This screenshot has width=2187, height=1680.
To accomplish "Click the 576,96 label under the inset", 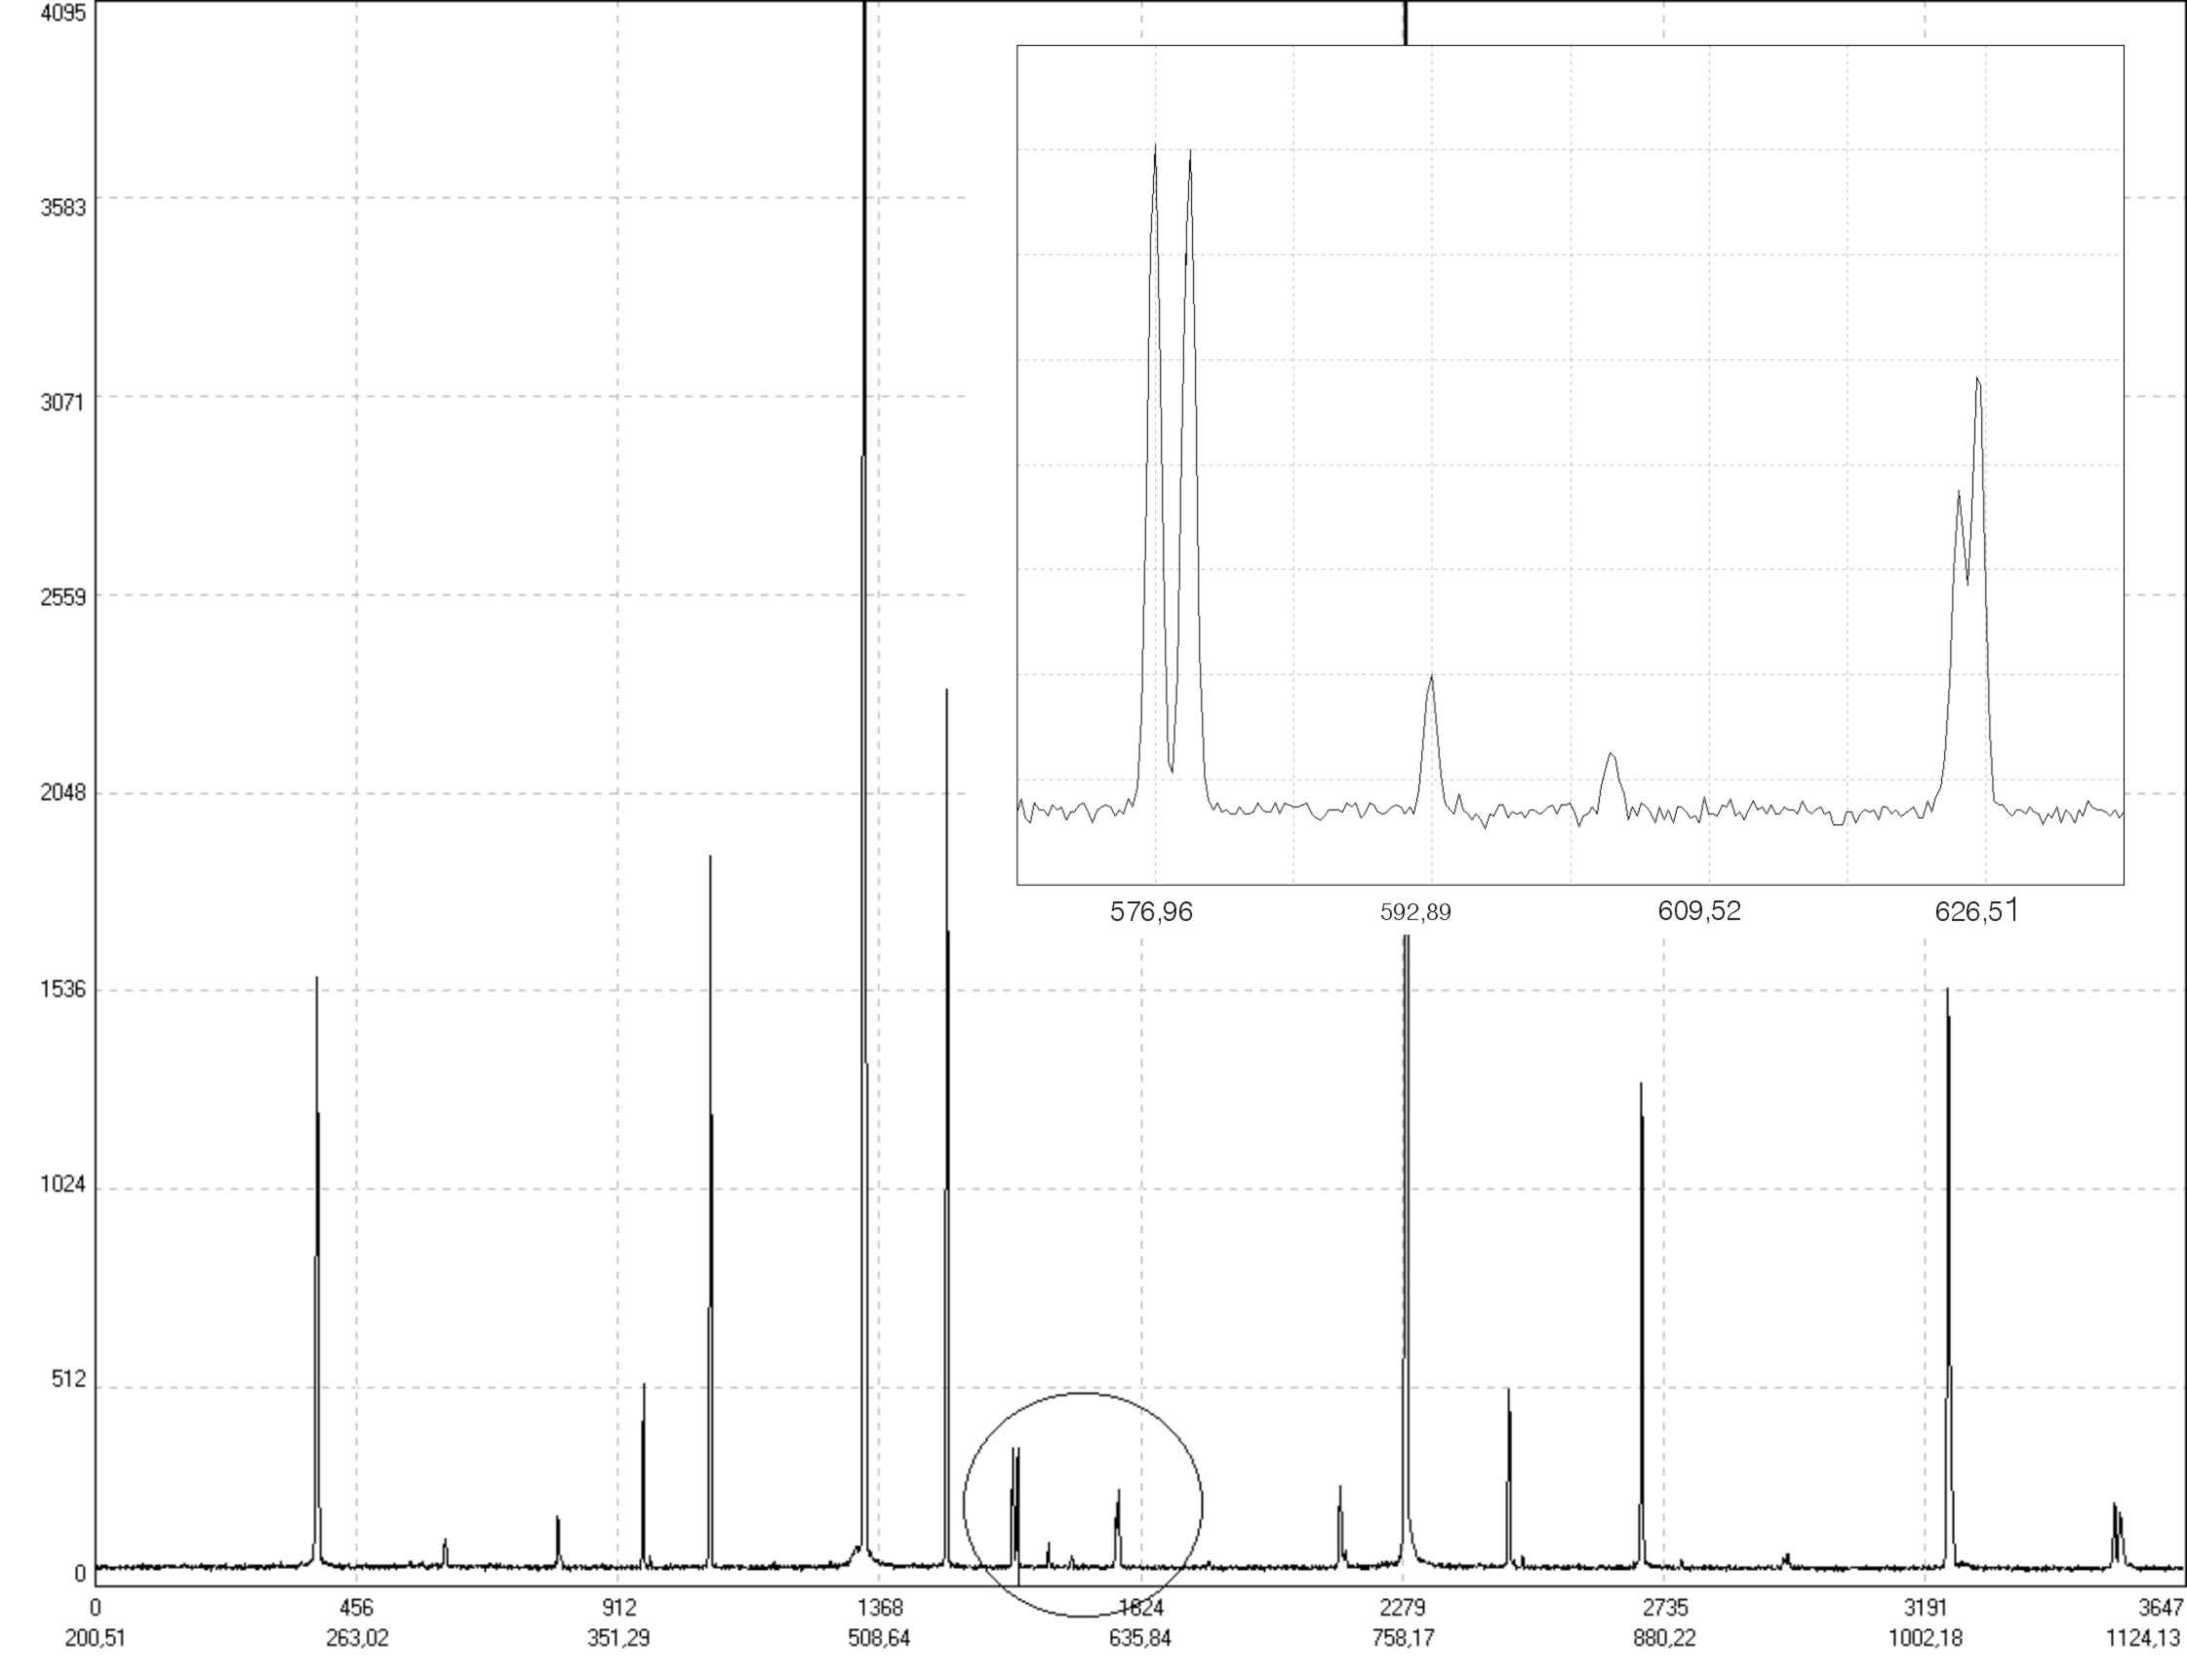I will (1151, 912).
